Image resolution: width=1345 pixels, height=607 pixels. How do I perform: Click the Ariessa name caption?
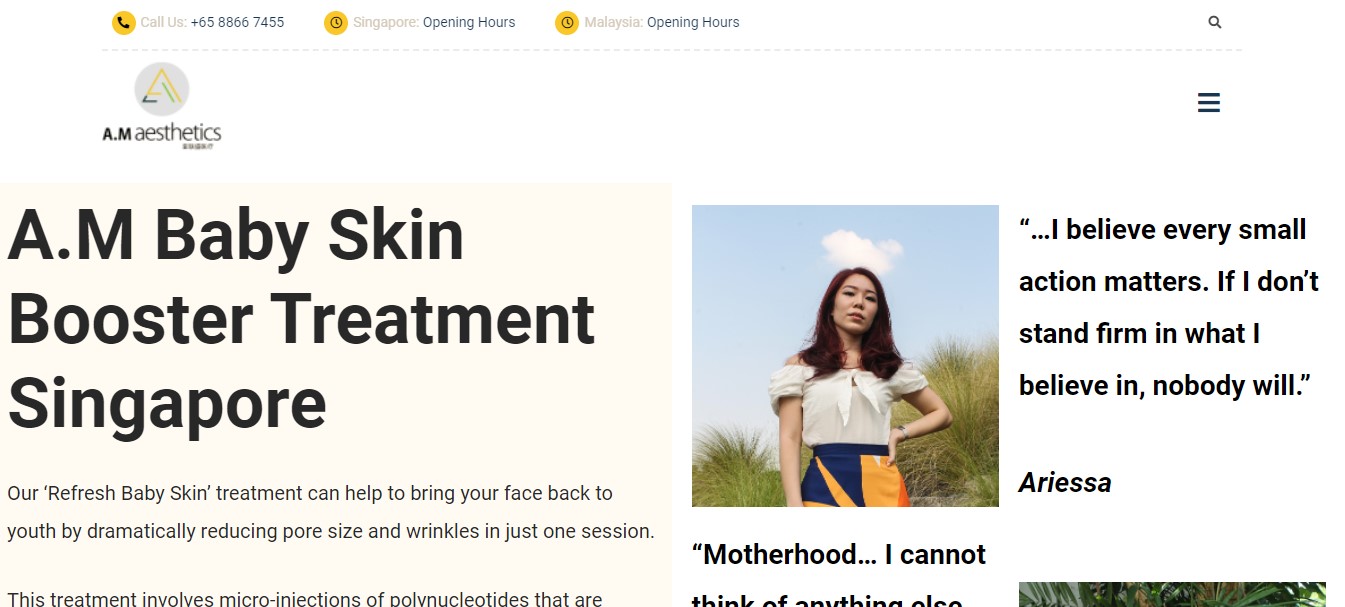1065,483
